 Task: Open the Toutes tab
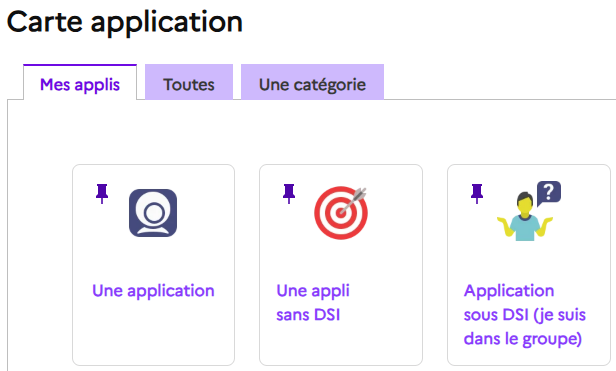point(189,82)
